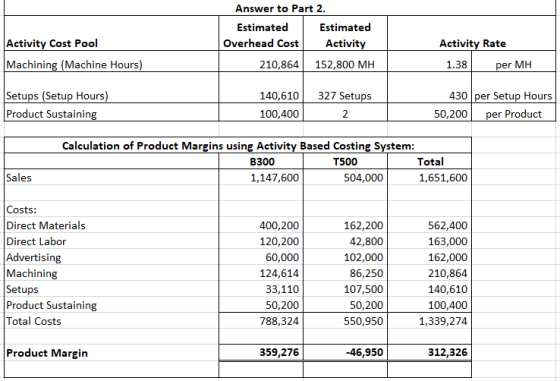Click total setups cost 140,610 in margins table
Image resolution: width=560 pixels, height=381 pixels.
430,289
